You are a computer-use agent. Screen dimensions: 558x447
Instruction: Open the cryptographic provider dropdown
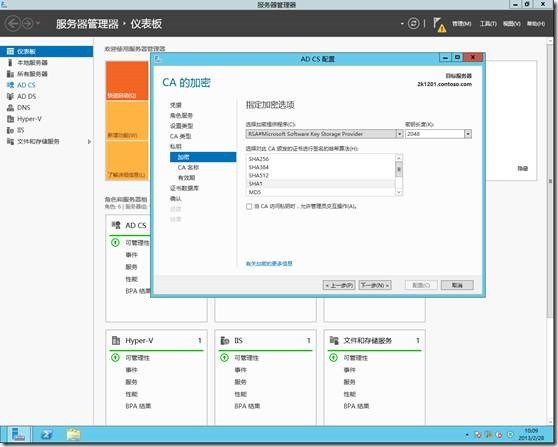pyautogui.click(x=399, y=134)
